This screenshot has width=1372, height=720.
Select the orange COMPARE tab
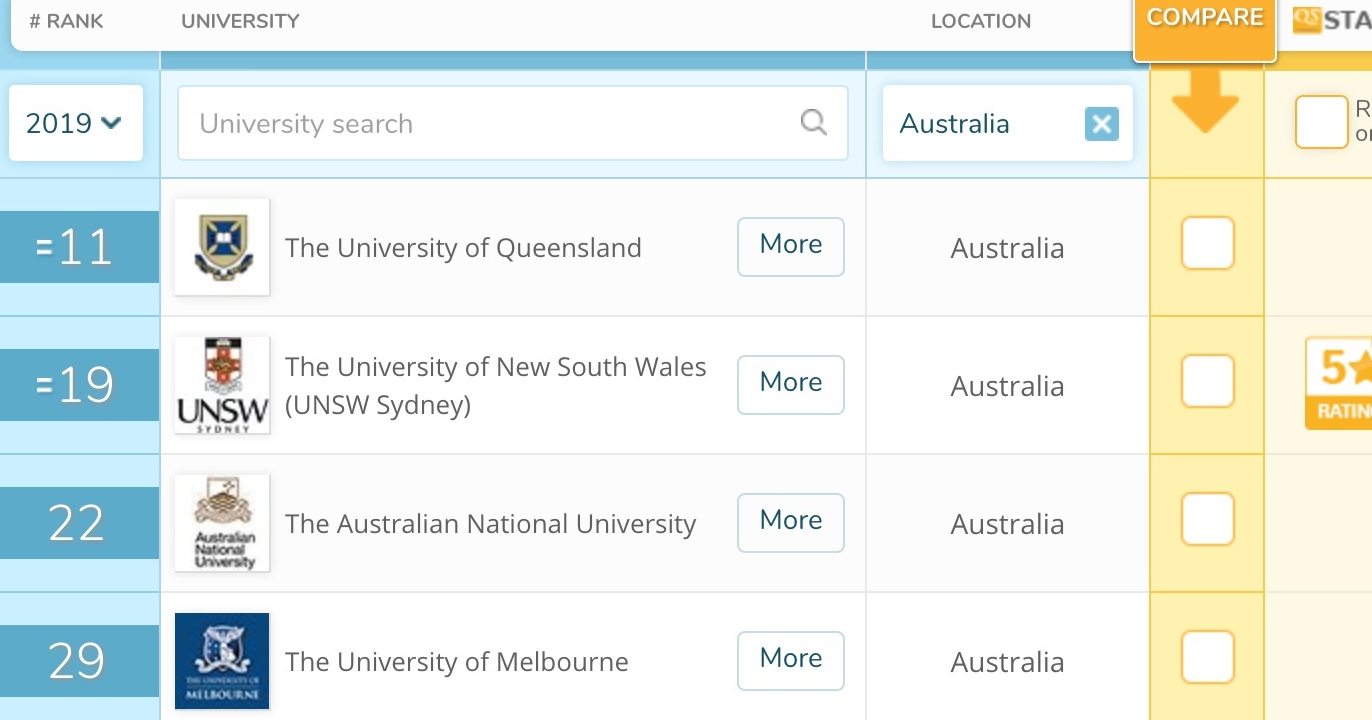[x=1204, y=20]
